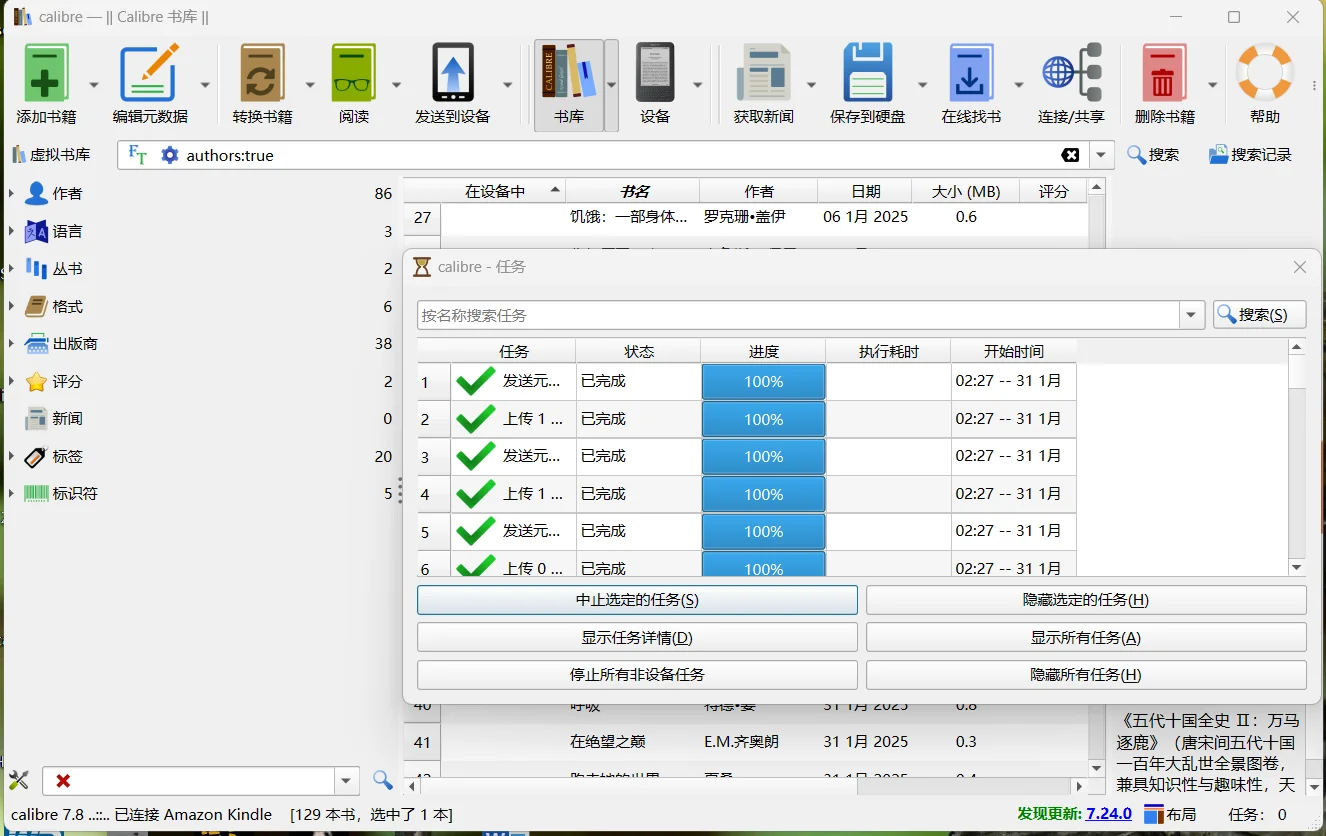This screenshot has width=1326, height=836.
Task: Click 停止所有非设备任务 button
Action: 637,675
